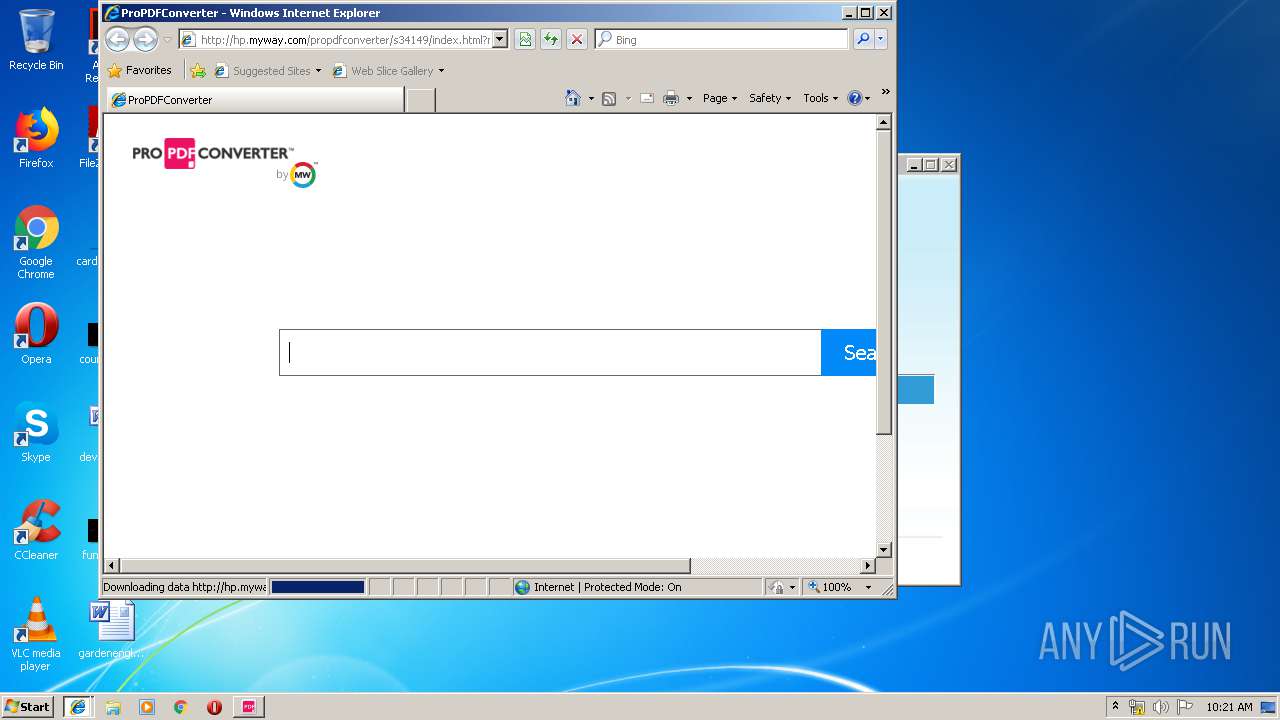Open the Safety menu
1280x720 pixels.
click(770, 98)
